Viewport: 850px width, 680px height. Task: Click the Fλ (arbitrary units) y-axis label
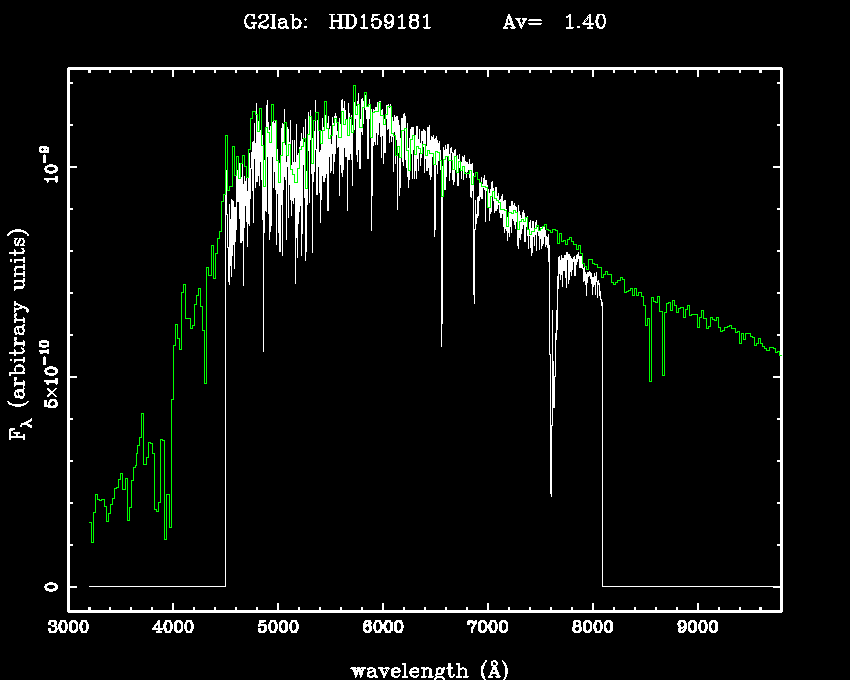[20, 335]
